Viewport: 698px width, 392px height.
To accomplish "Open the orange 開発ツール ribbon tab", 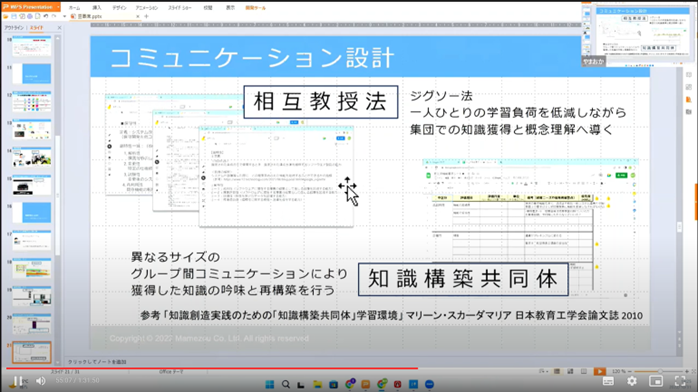I will pyautogui.click(x=256, y=8).
